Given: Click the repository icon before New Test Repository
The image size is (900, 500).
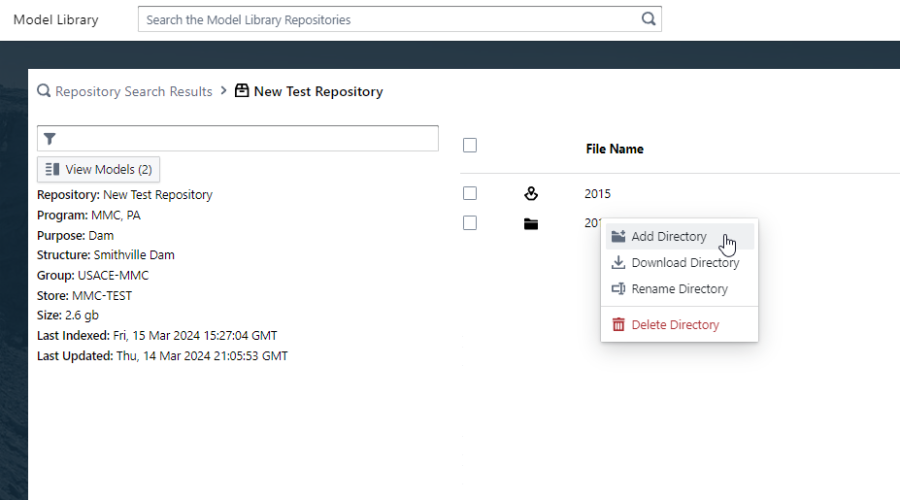Looking at the screenshot, I should tap(242, 91).
